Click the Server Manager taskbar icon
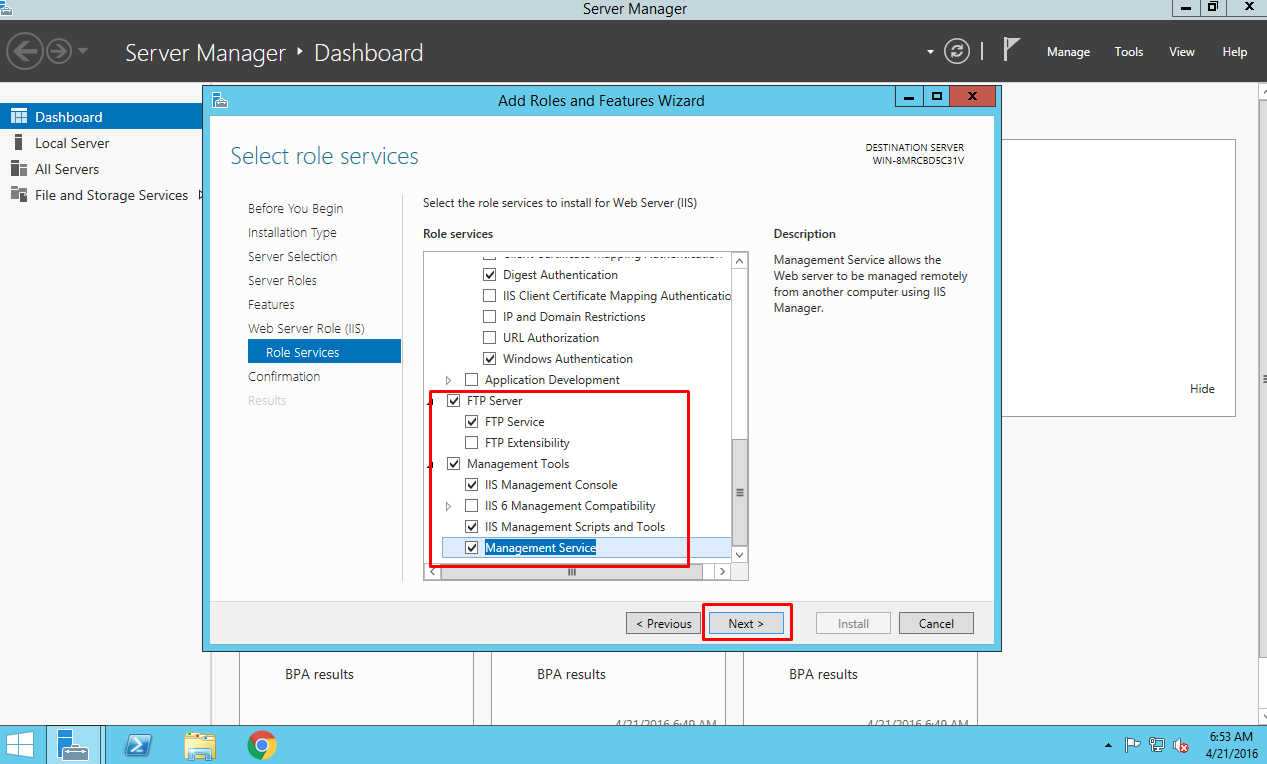 (x=72, y=744)
